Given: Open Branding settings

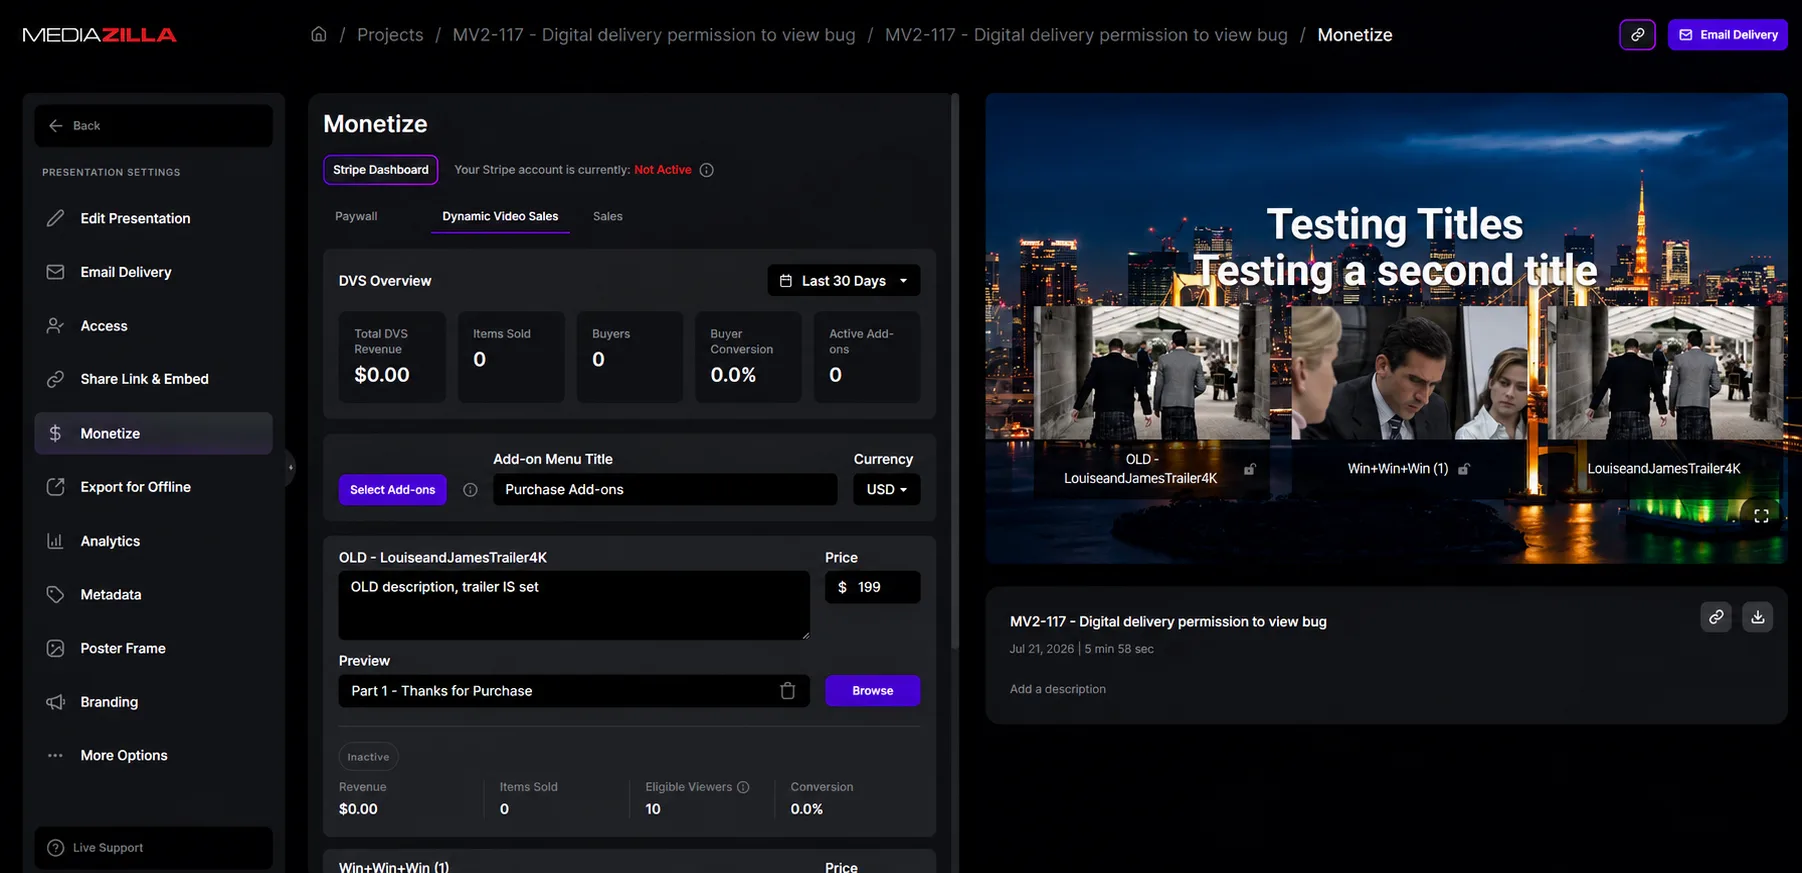Looking at the screenshot, I should tap(153, 702).
